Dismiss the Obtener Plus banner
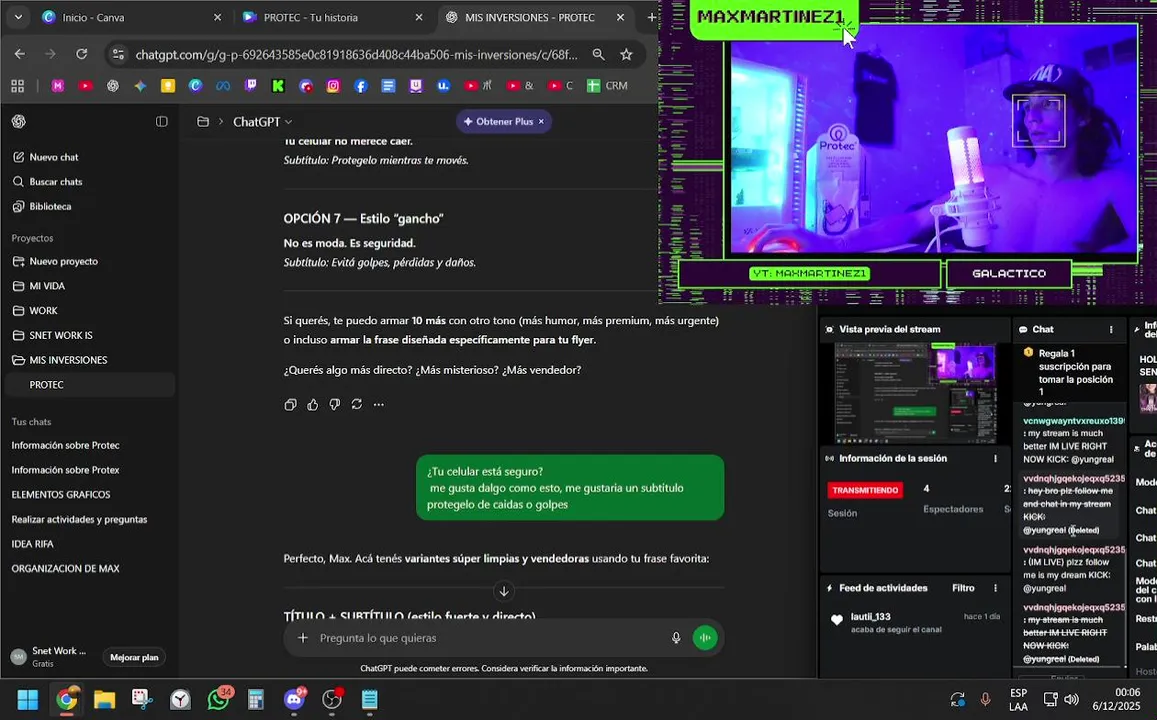The width and height of the screenshot is (1157, 720). [x=541, y=122]
